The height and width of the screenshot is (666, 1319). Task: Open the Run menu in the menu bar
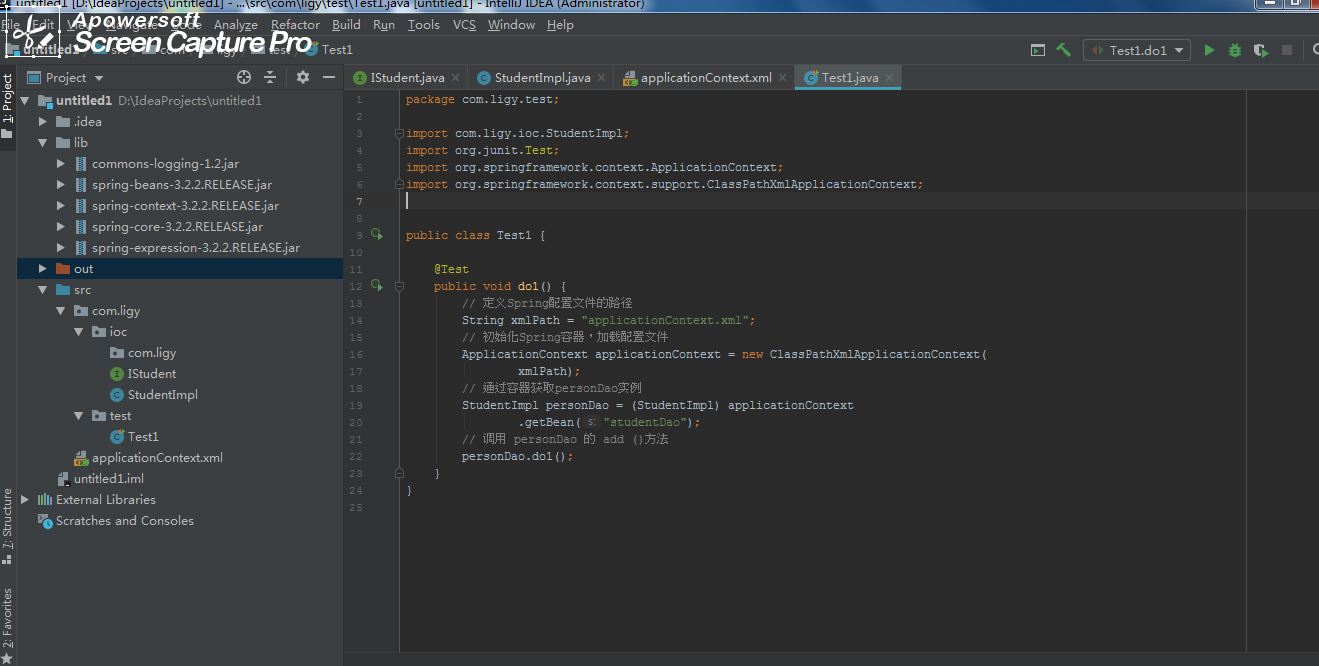(x=384, y=25)
